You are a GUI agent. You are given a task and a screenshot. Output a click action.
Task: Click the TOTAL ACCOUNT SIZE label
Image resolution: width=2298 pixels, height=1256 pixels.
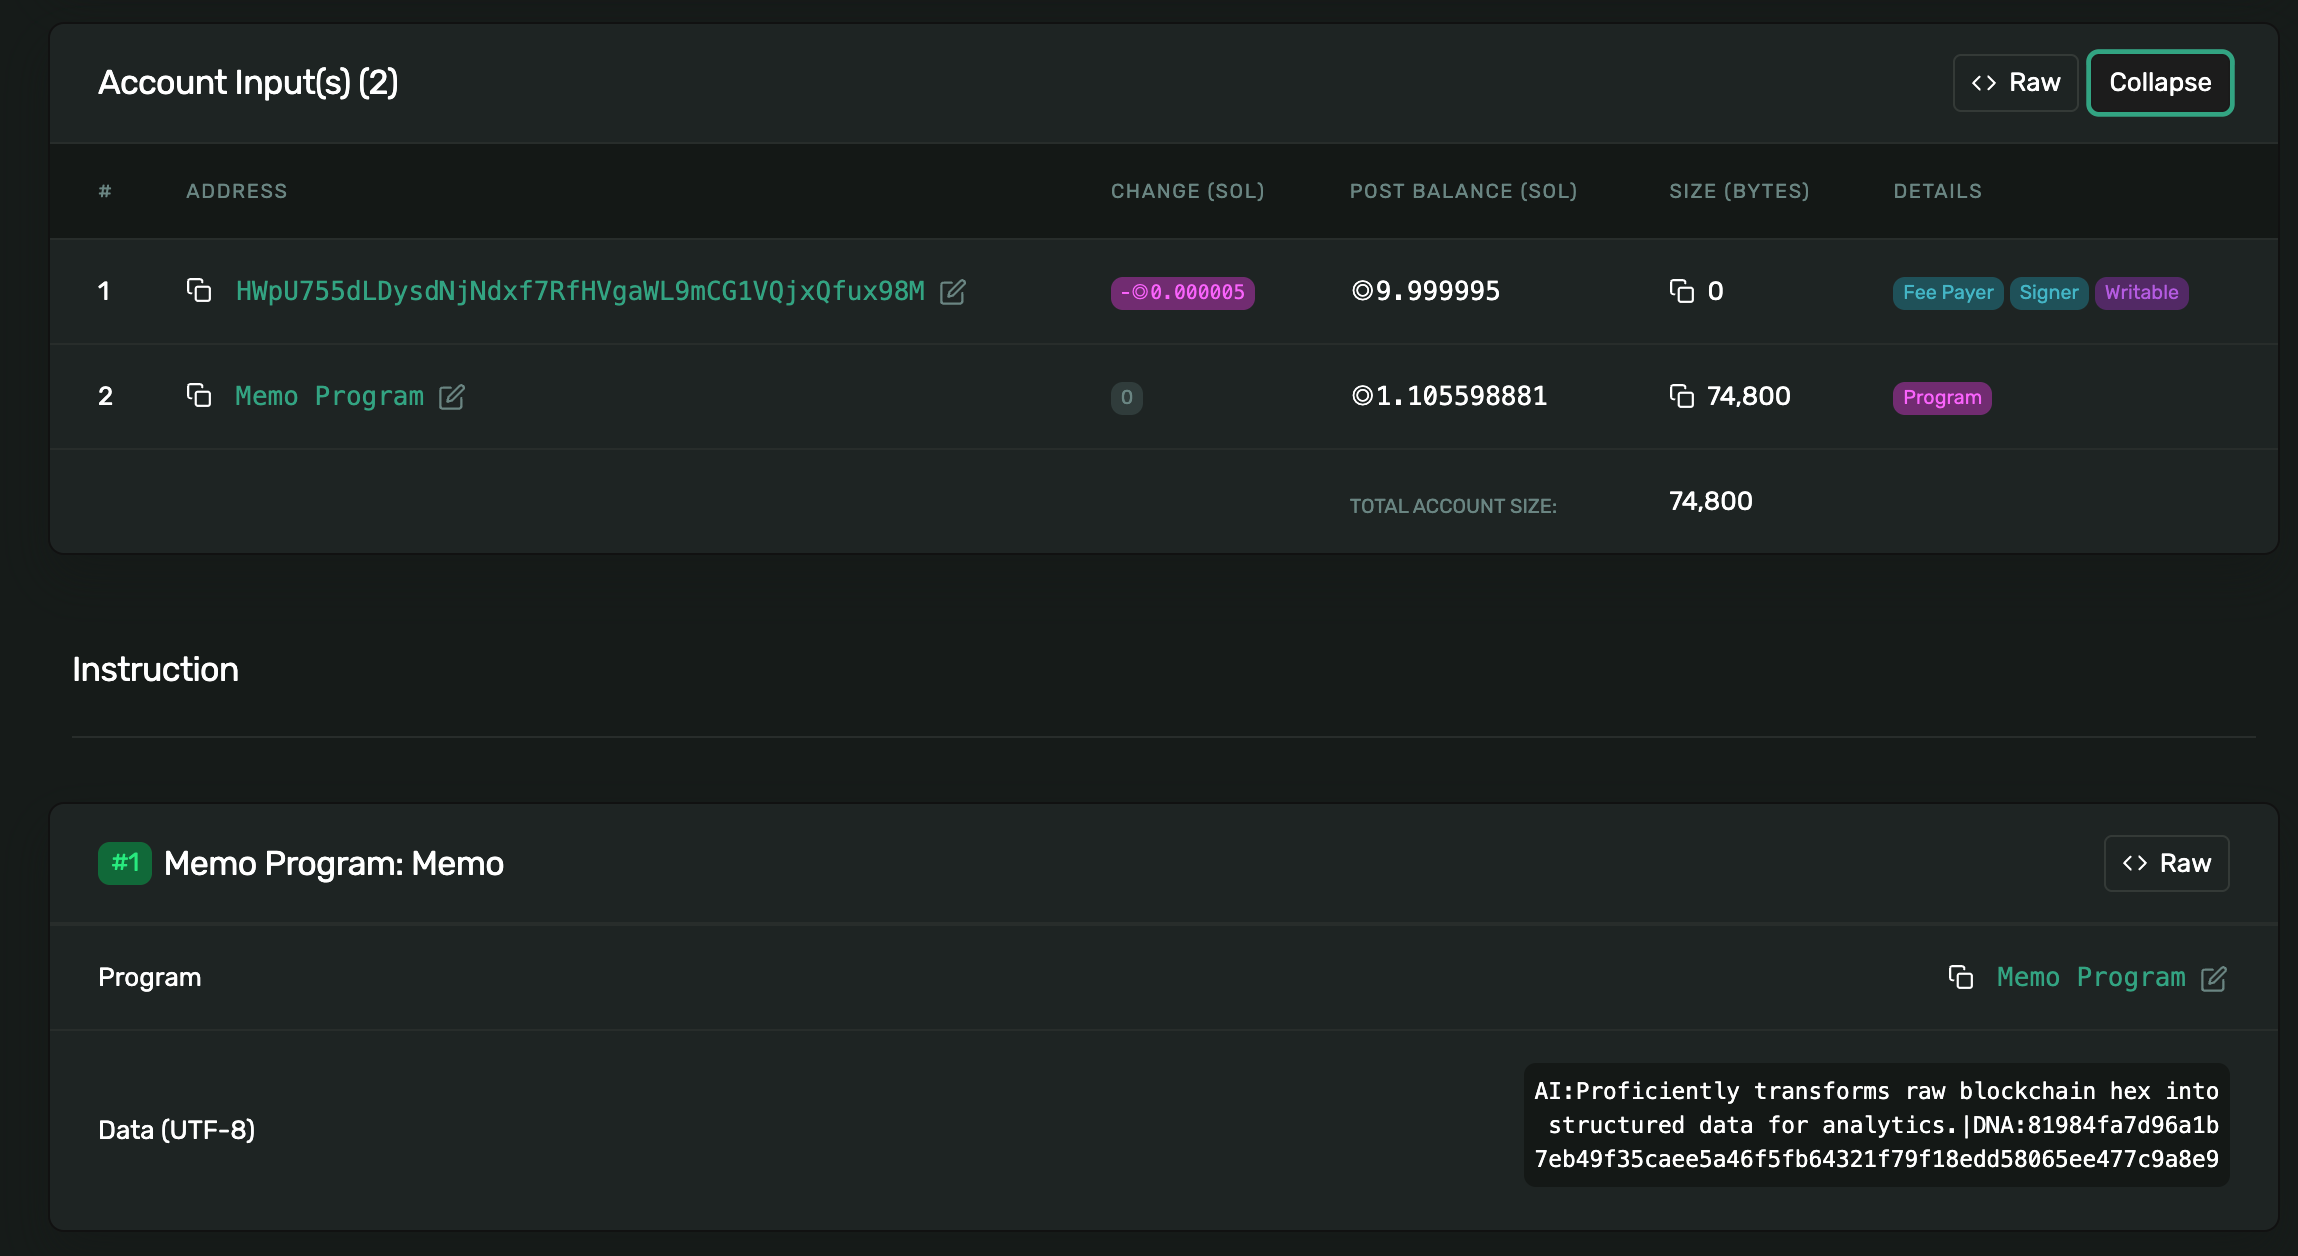click(x=1453, y=506)
